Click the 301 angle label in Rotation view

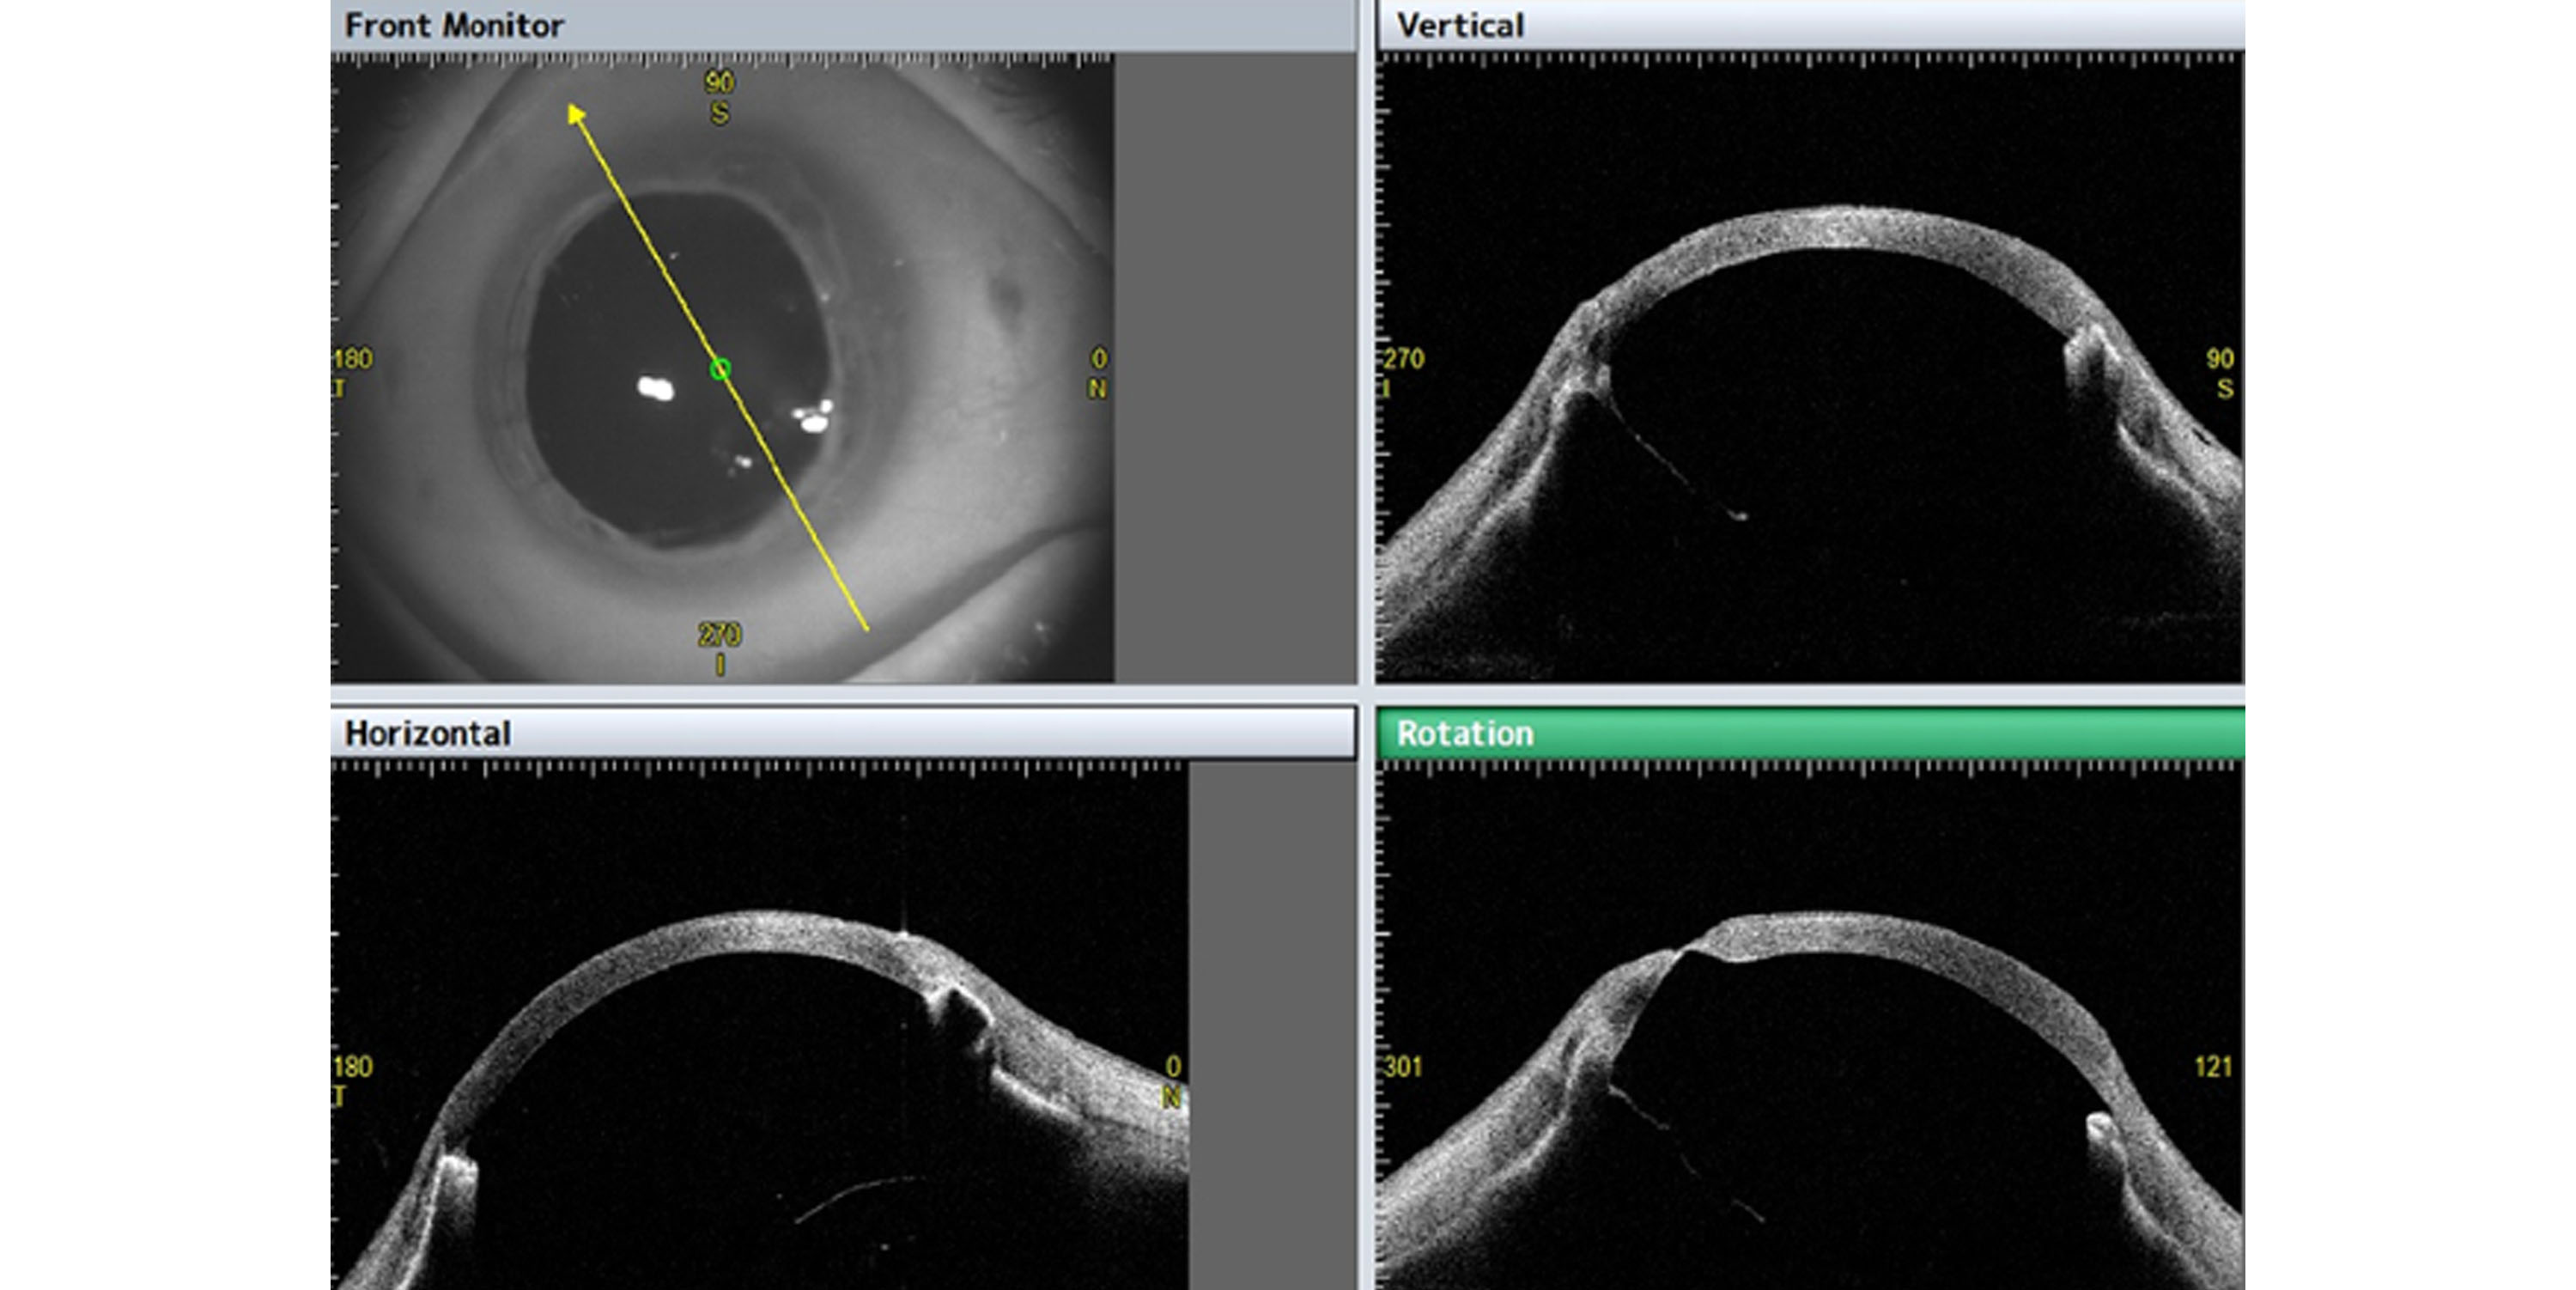[x=1403, y=1067]
